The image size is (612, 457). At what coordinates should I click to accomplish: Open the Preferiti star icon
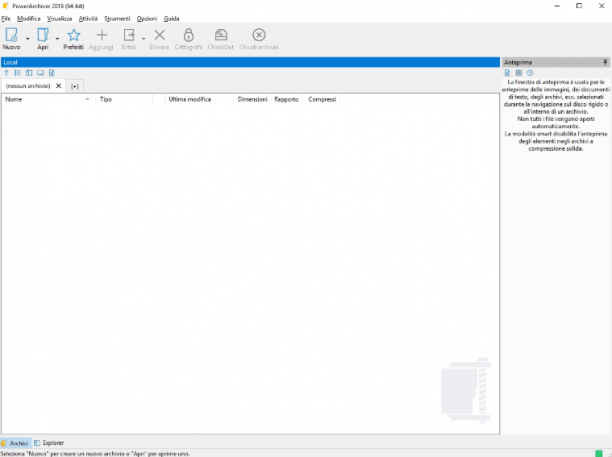click(73, 35)
